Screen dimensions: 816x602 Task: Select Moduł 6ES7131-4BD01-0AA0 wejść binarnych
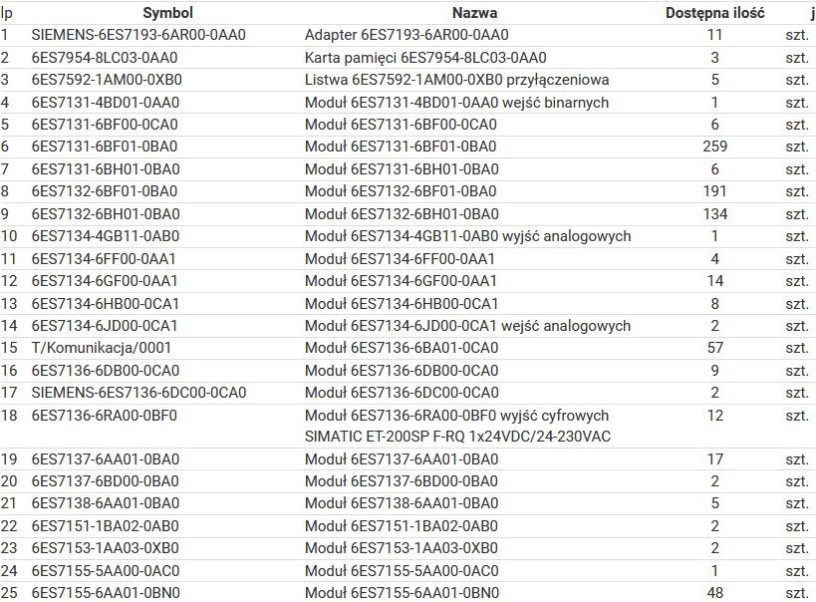[x=456, y=103]
